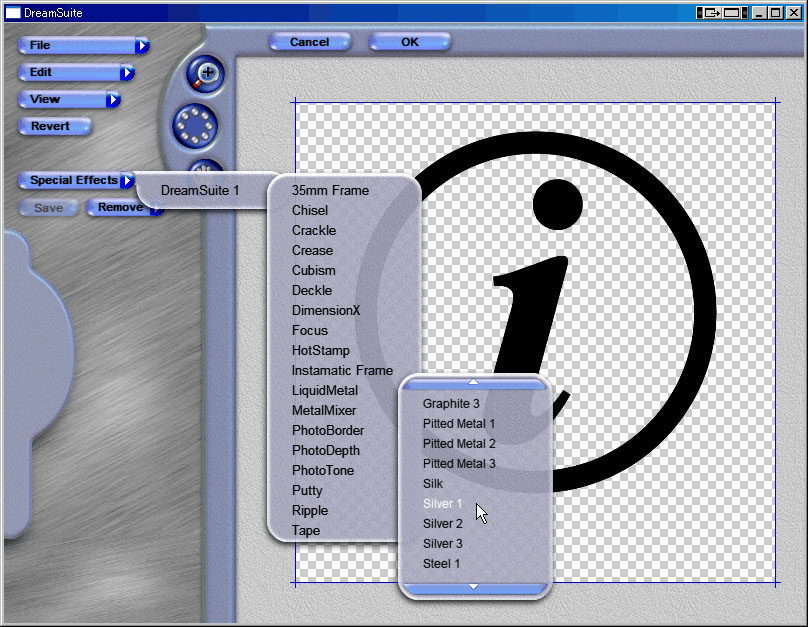The image size is (808, 627).
Task: Open the MetalMixer effect entry
Action: click(324, 411)
